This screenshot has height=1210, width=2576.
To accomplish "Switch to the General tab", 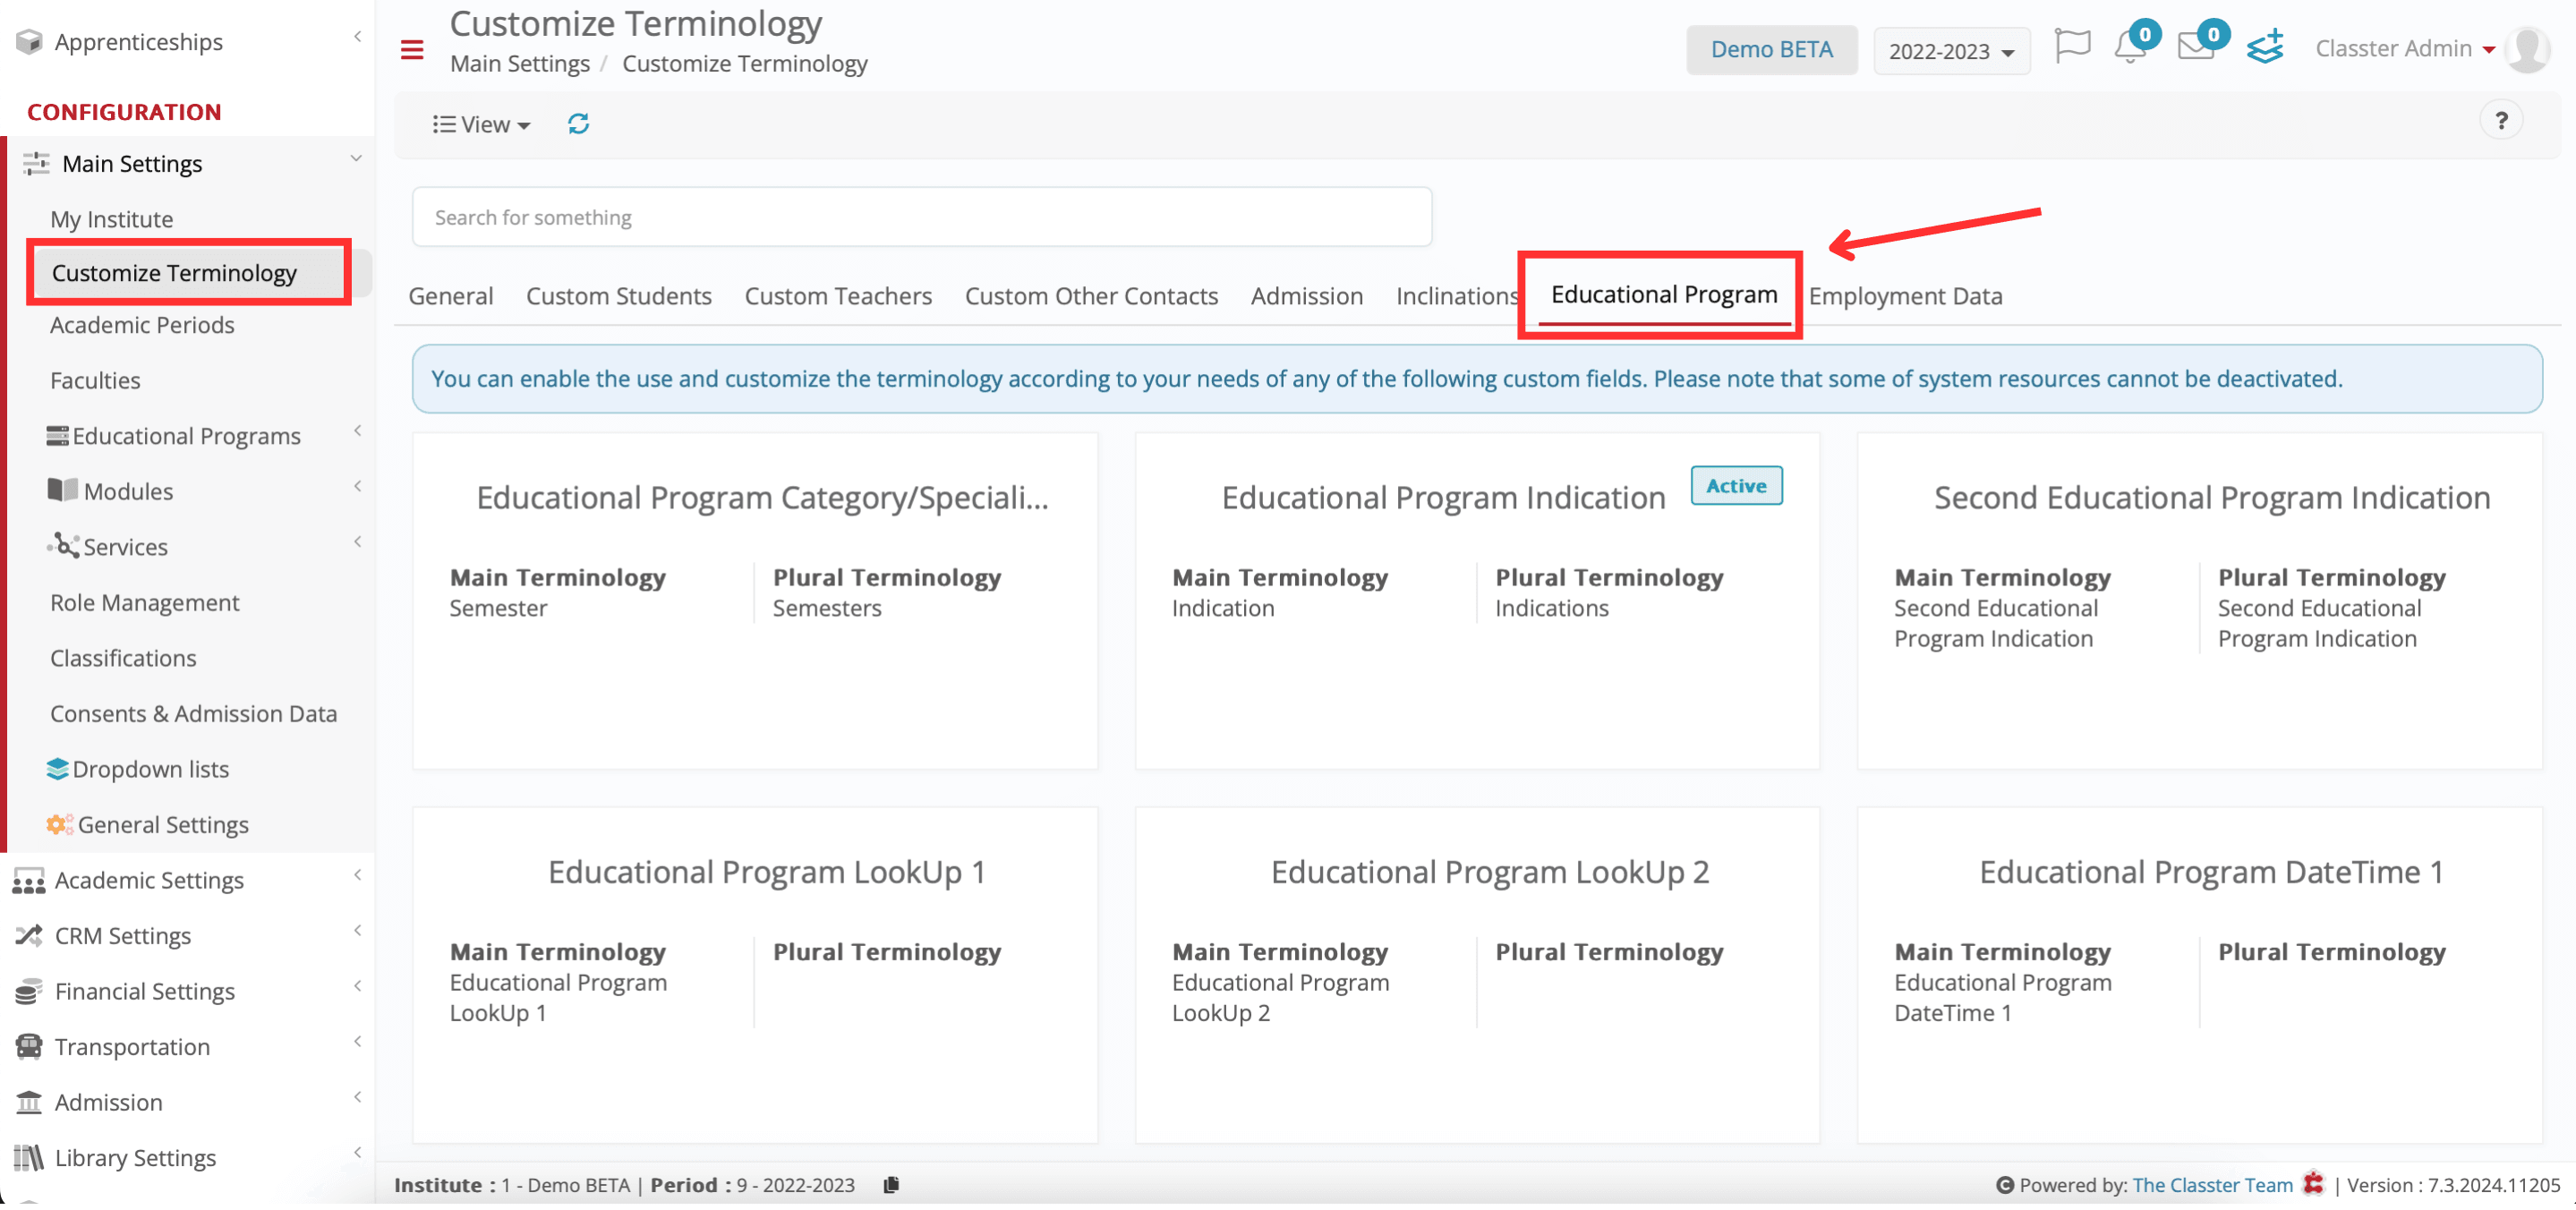I will (450, 296).
